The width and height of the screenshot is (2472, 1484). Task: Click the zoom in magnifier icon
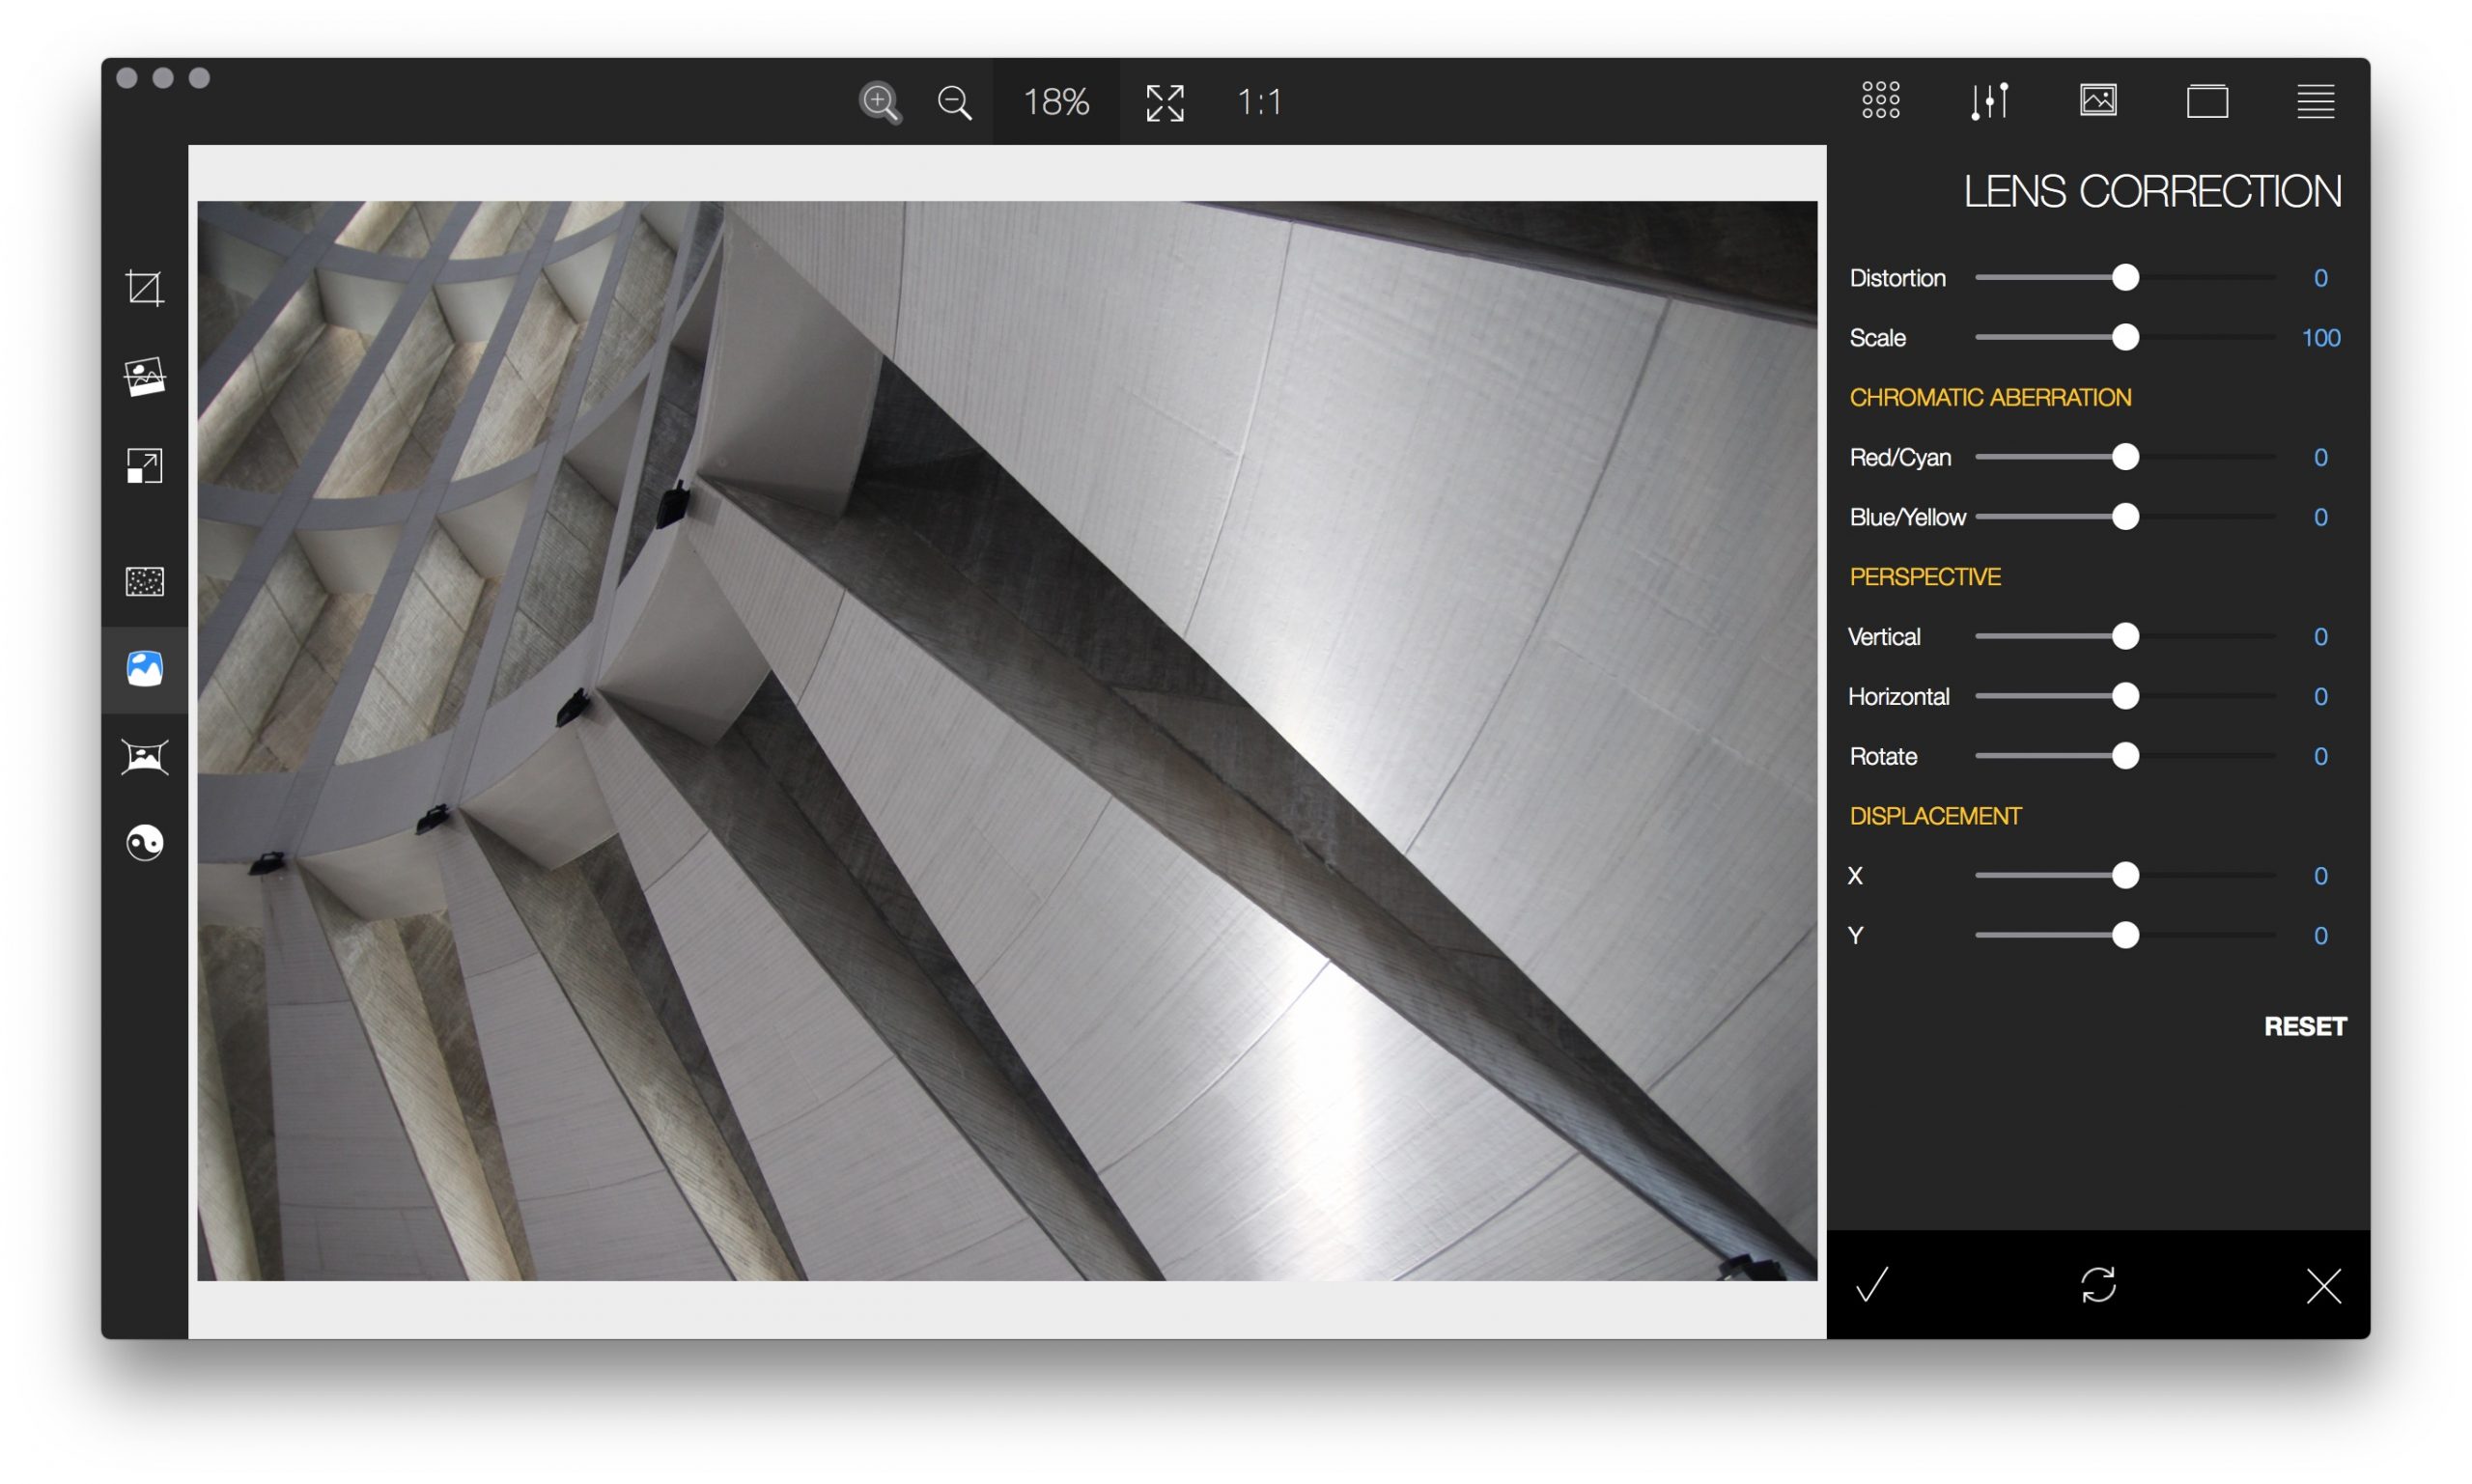click(x=879, y=102)
